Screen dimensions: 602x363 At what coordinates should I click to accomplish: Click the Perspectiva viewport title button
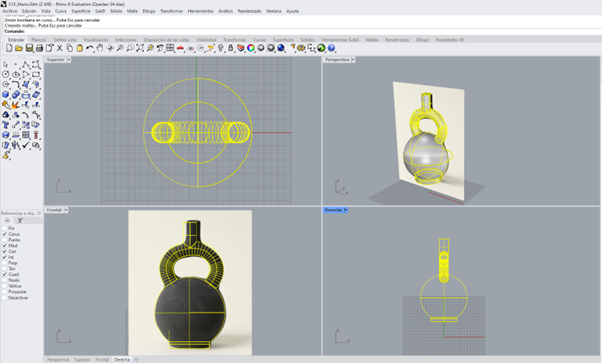[x=337, y=60]
